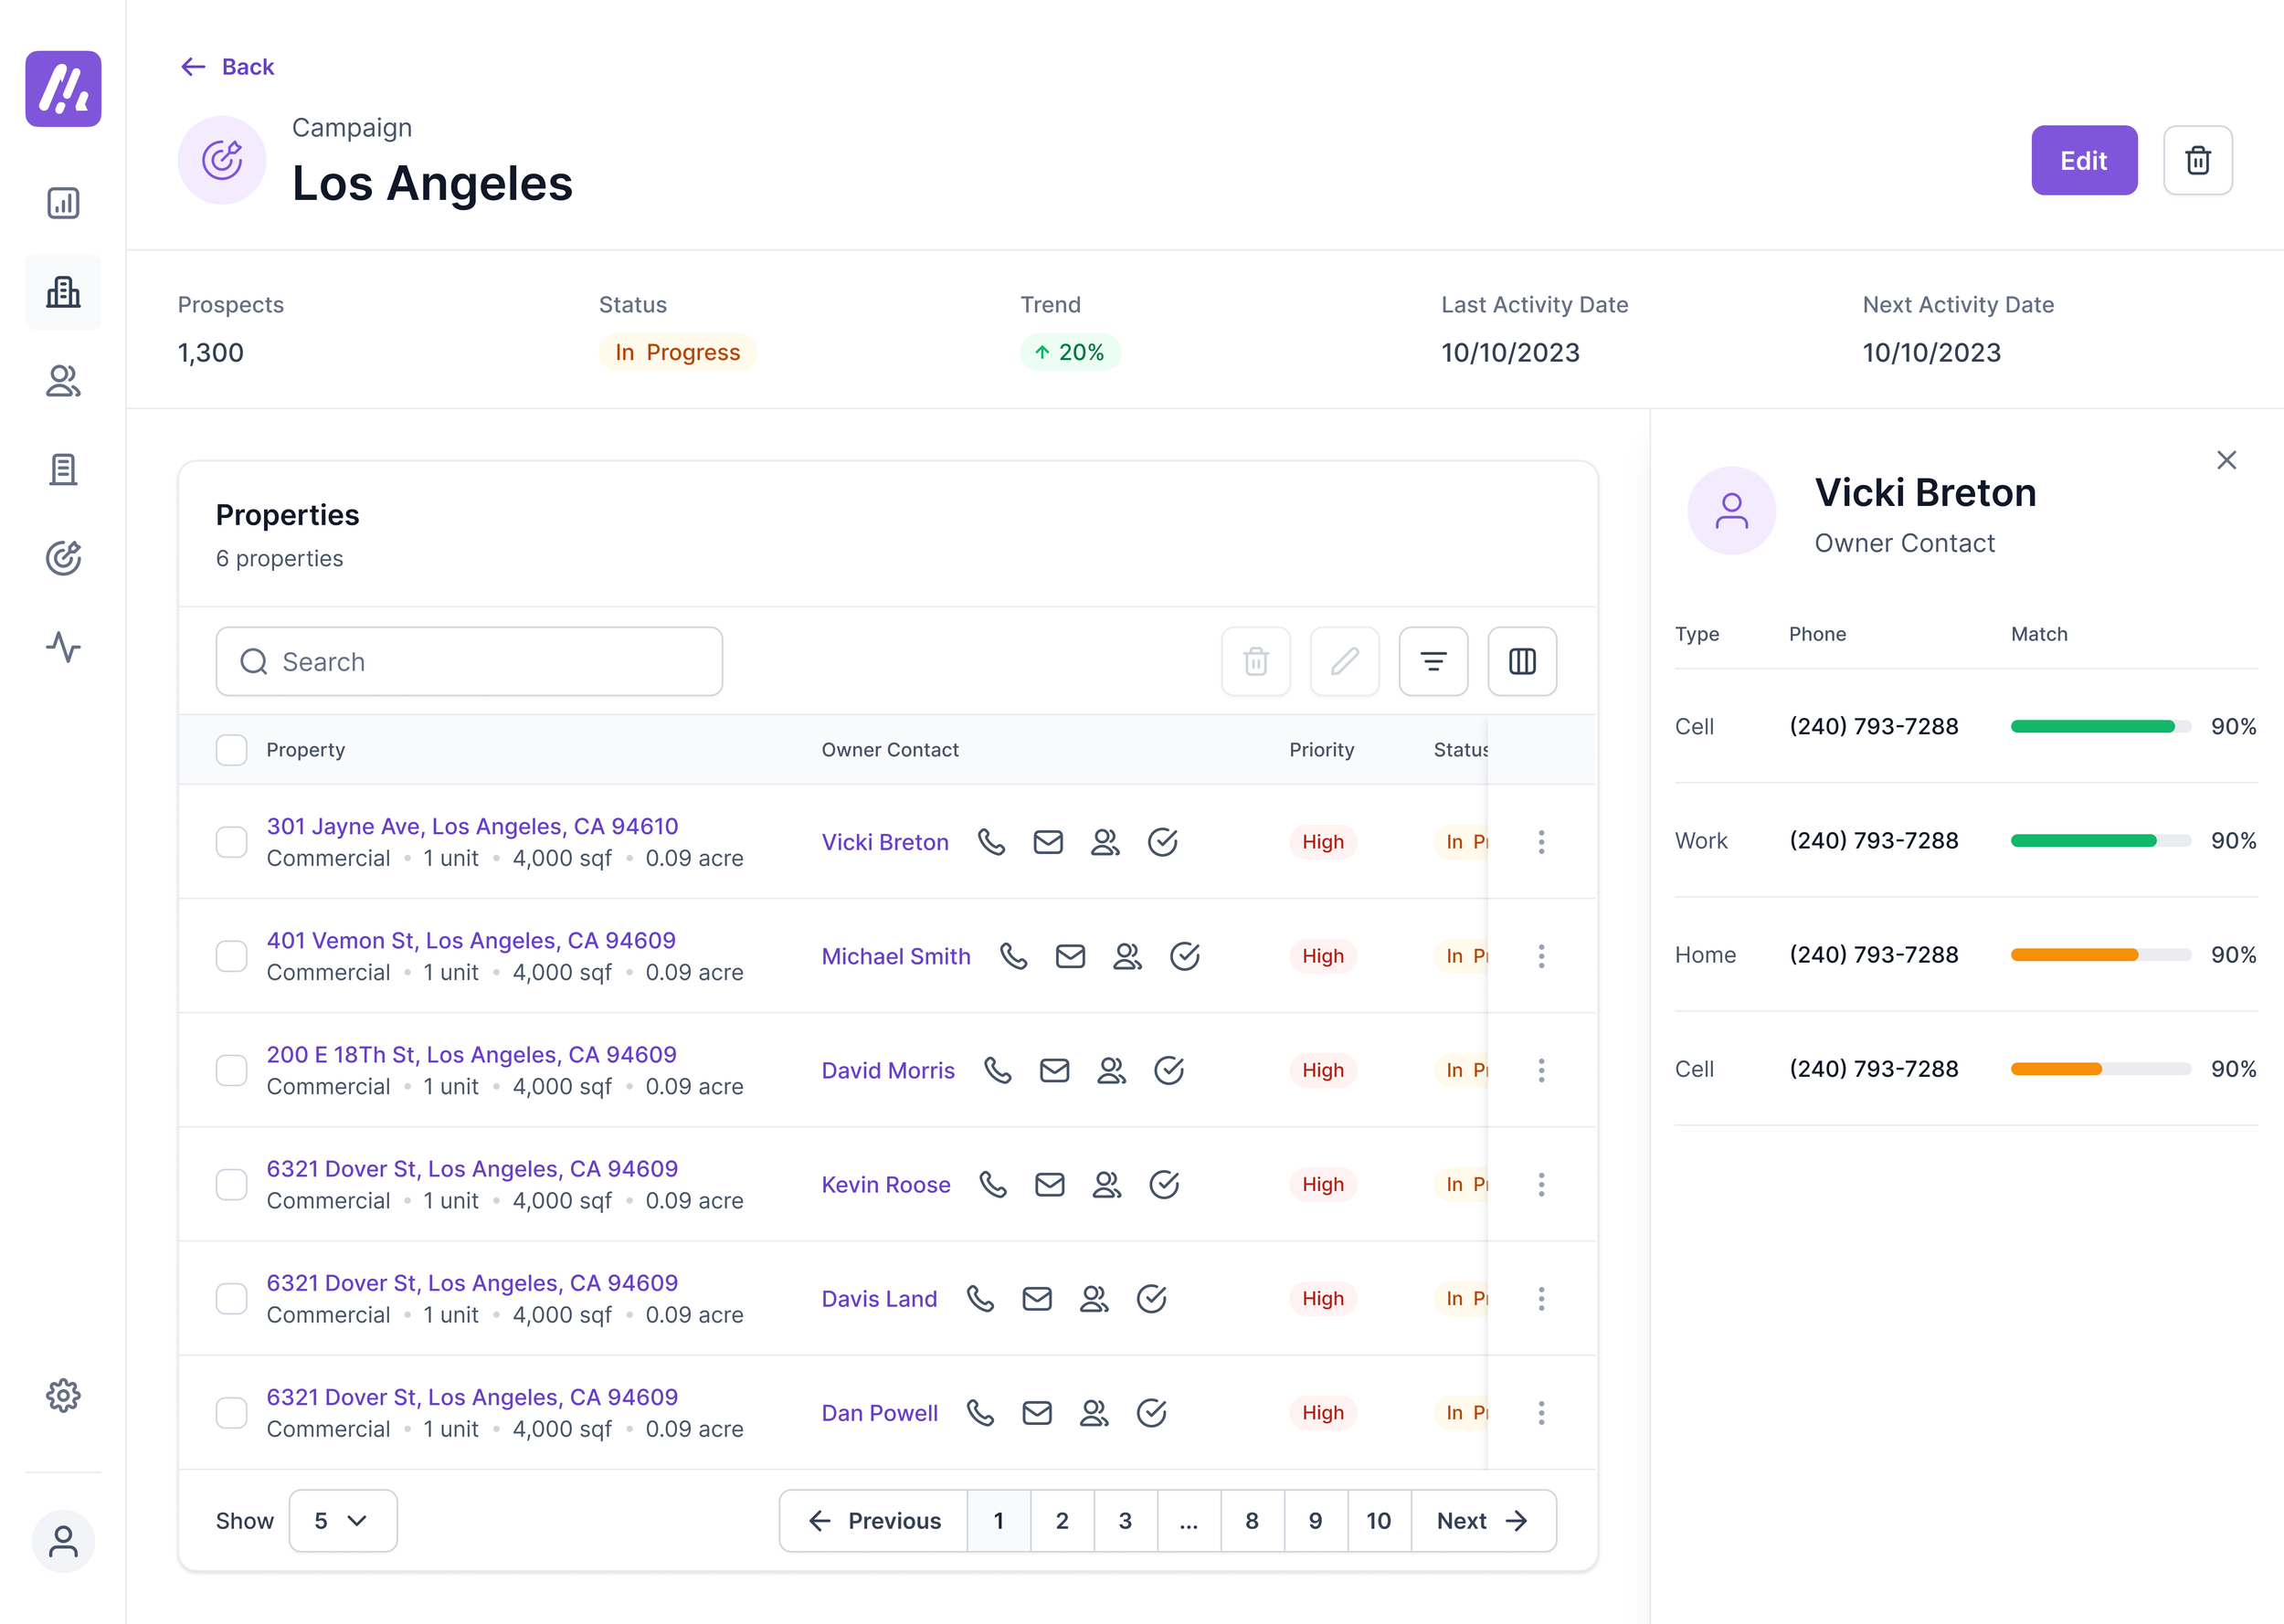The width and height of the screenshot is (2284, 1624).
Task: Click the trash icon beside Edit button
Action: click(2197, 160)
